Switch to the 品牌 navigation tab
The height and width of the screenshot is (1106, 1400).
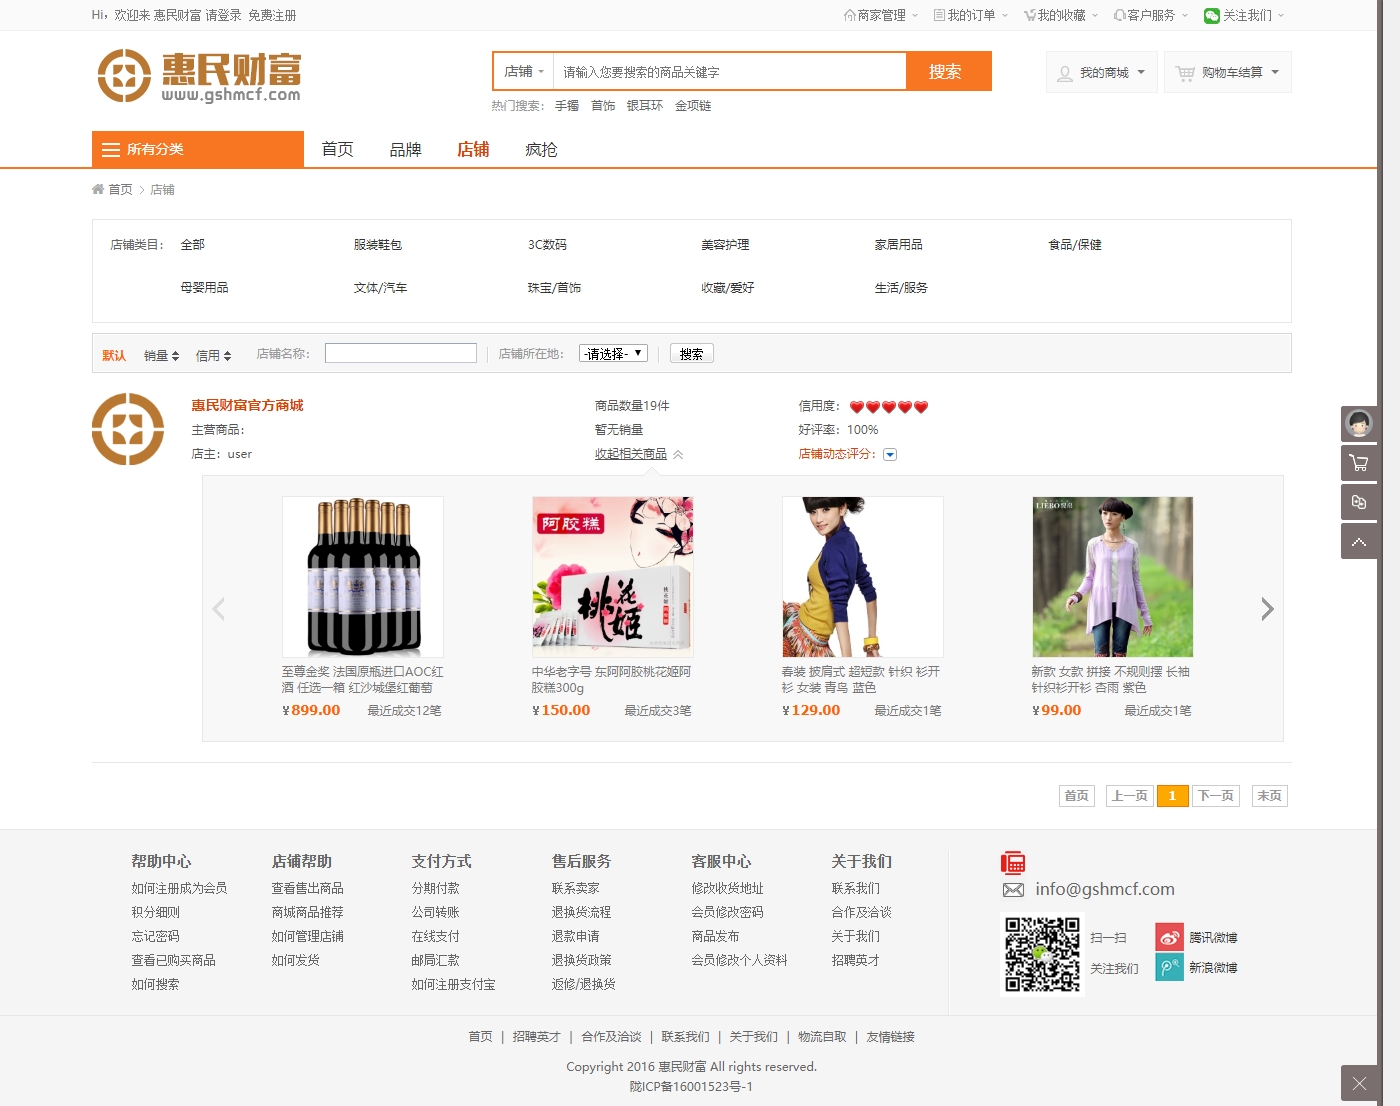click(x=405, y=149)
